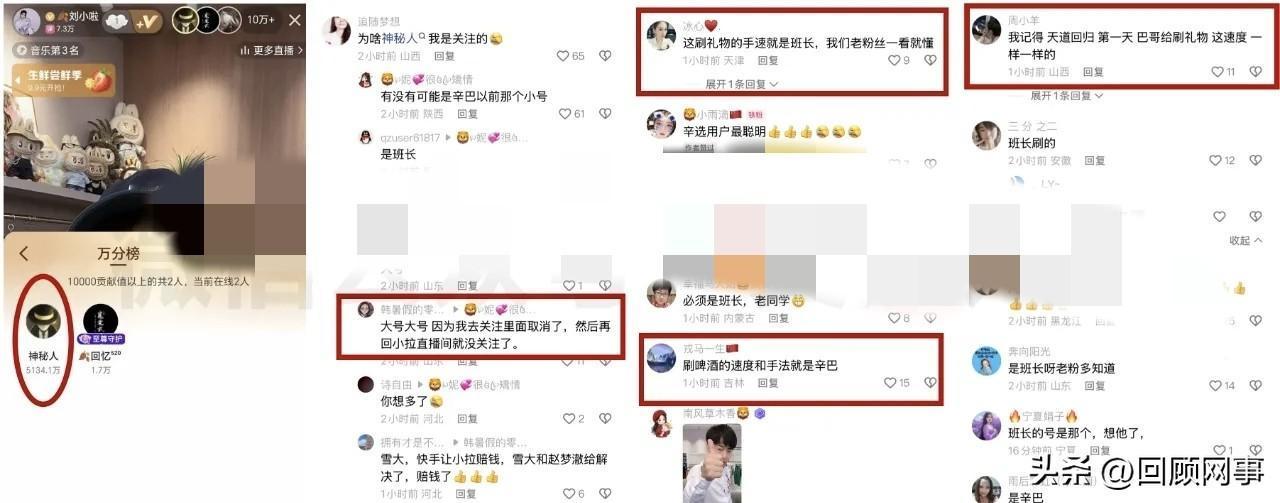Expand 展开1条回复 under 周小羊's comment
This screenshot has width=1280, height=503.
coord(1067,96)
